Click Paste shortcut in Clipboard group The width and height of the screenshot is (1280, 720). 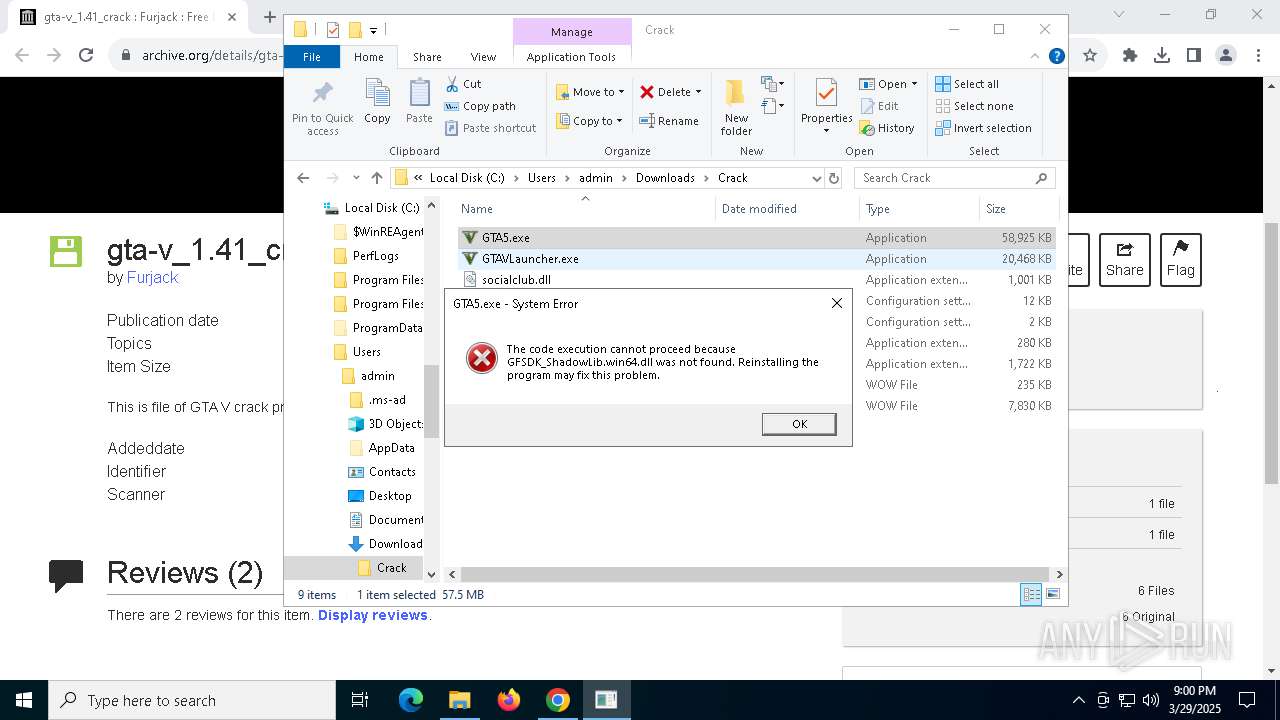point(490,128)
